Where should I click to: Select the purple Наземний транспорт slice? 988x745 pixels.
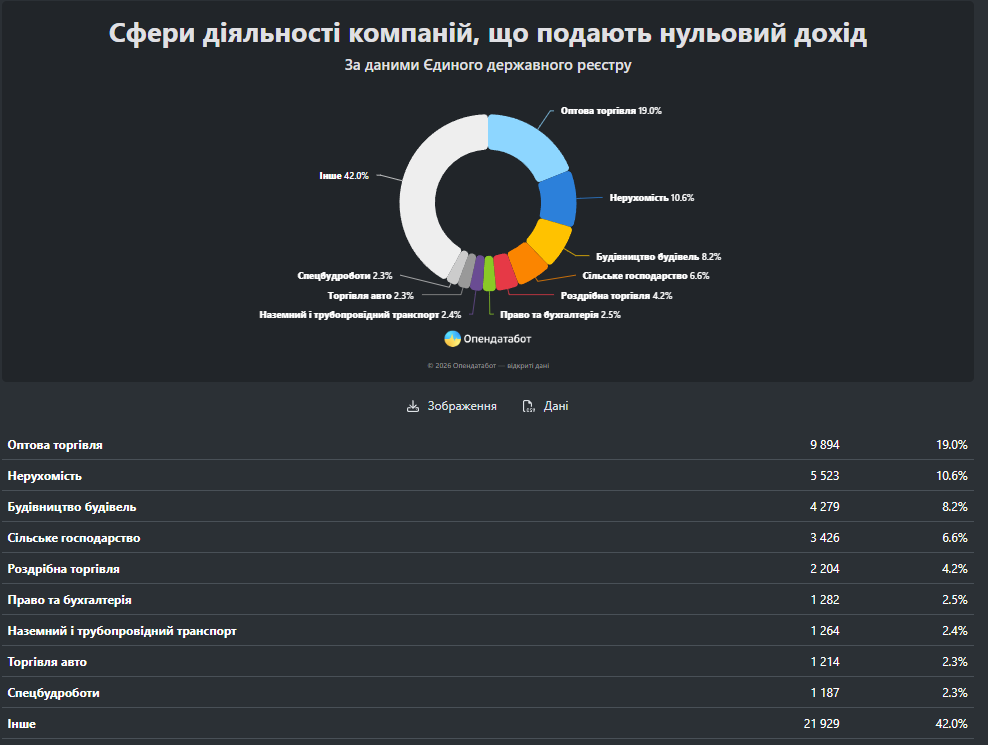pos(477,273)
